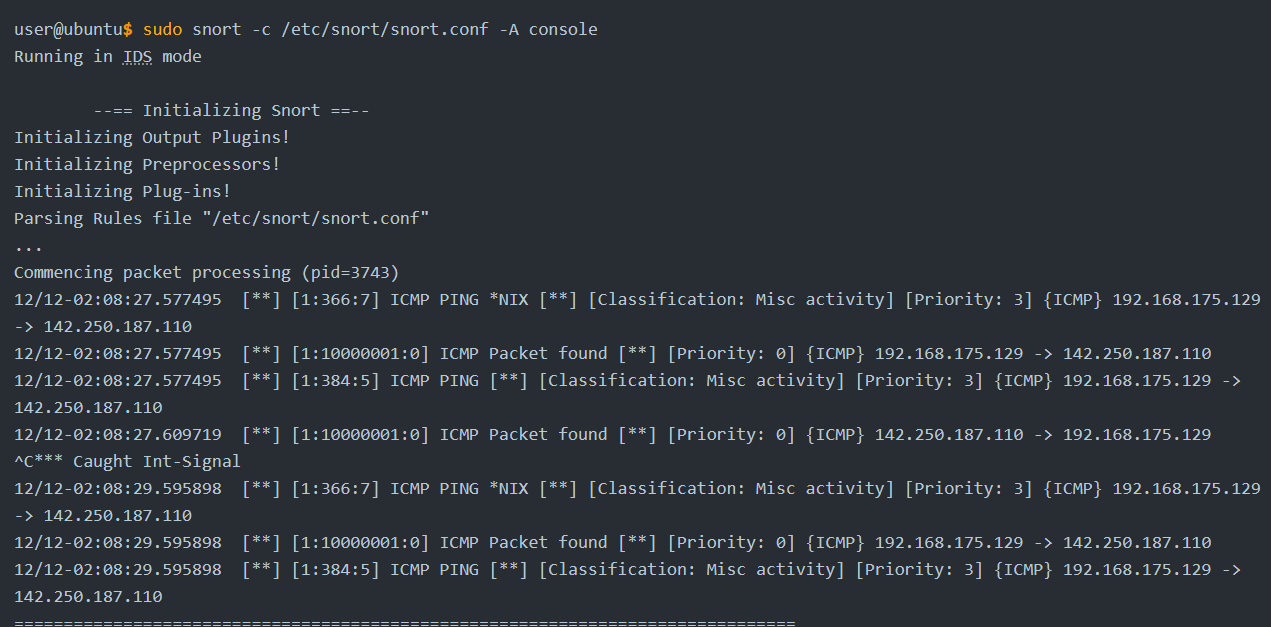
Task: Click the "-A console" option in the command
Action: 548,29
